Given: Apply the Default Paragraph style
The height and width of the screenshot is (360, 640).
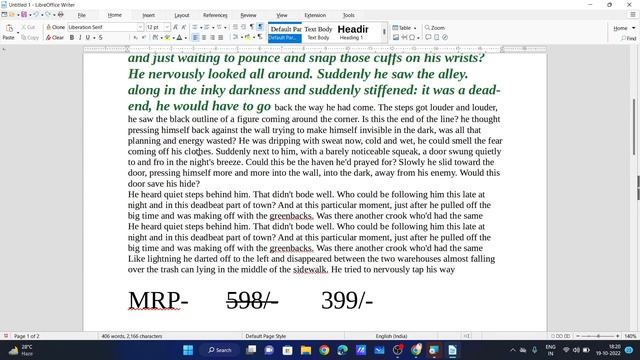Looking at the screenshot, I should [285, 33].
